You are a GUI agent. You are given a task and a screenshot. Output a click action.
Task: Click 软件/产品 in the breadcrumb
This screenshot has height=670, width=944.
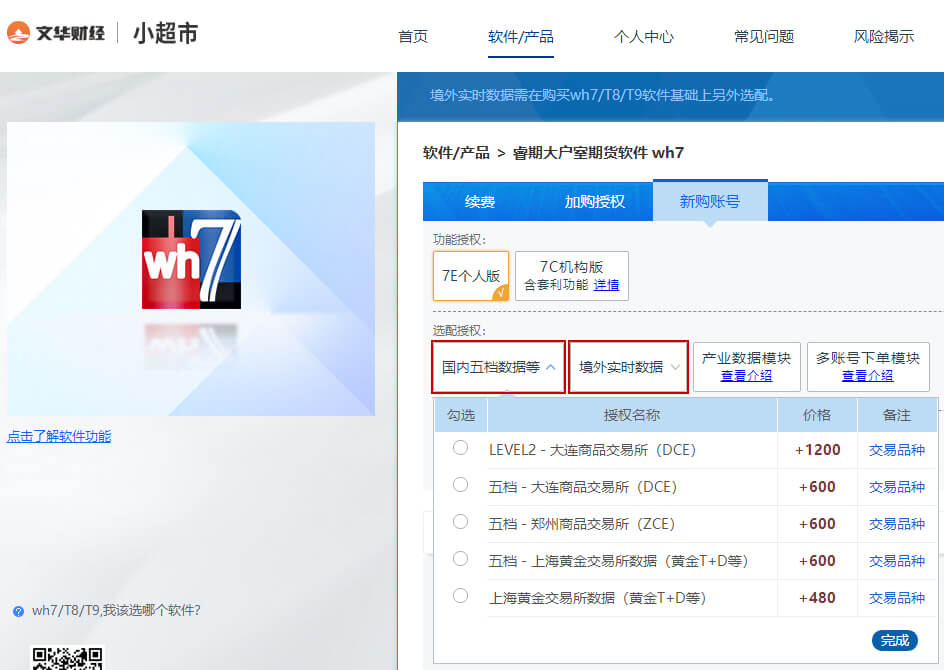pyautogui.click(x=456, y=153)
